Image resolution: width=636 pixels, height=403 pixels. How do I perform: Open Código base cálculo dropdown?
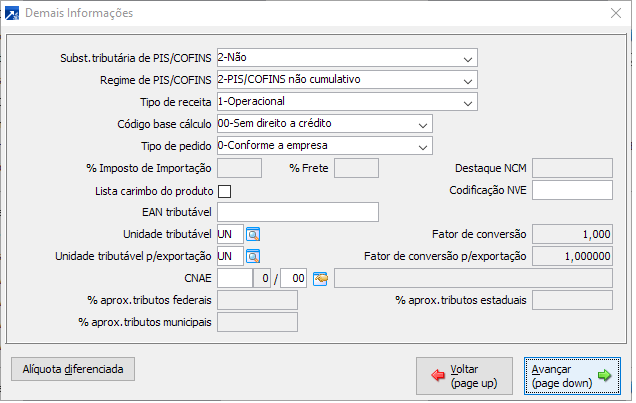pos(424,124)
